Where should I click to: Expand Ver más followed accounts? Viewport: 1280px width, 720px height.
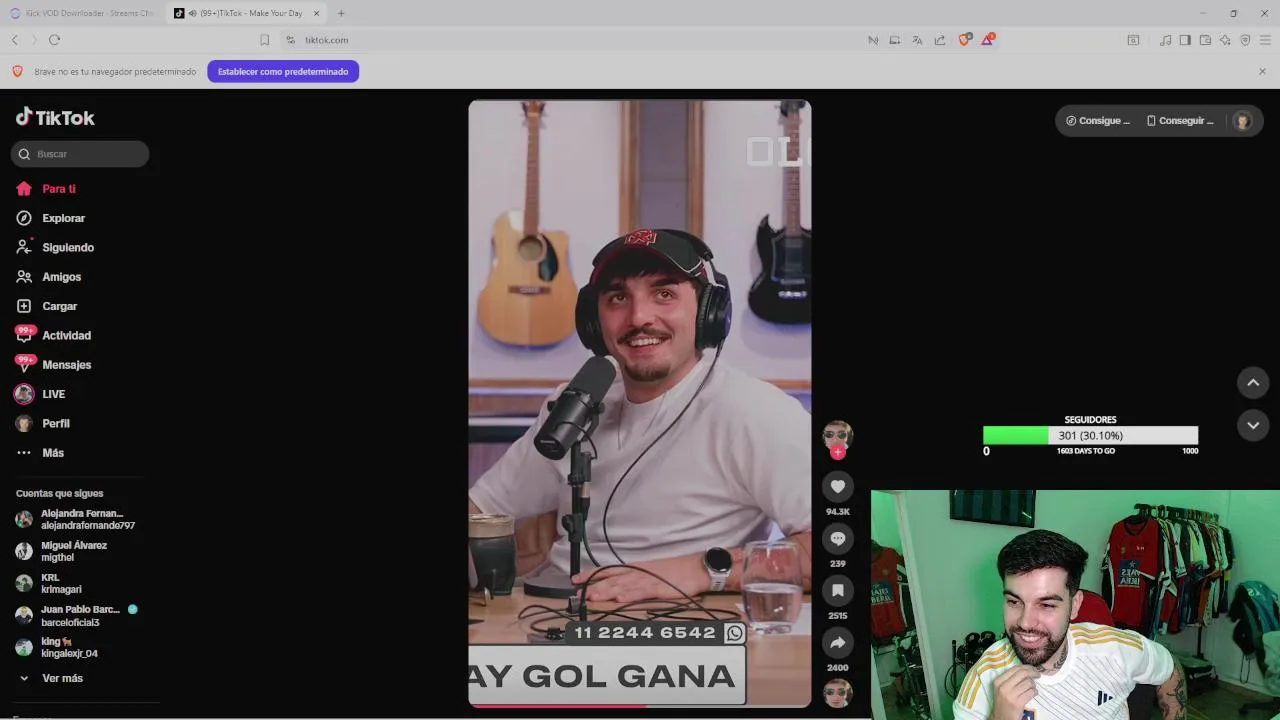[x=50, y=678]
